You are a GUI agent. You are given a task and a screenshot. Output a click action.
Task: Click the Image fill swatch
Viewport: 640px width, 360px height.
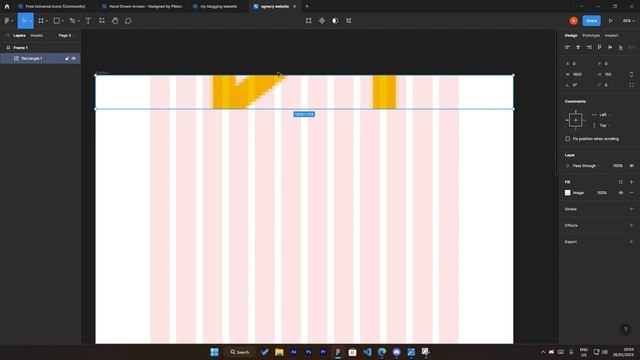568,193
